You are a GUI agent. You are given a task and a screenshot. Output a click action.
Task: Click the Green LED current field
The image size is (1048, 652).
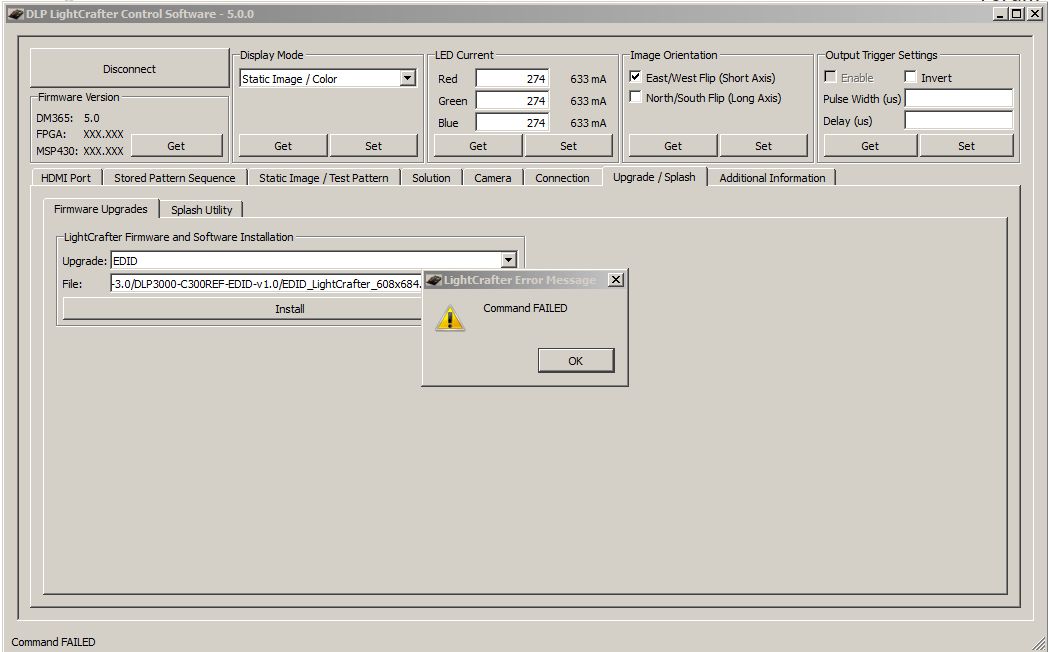coord(512,101)
